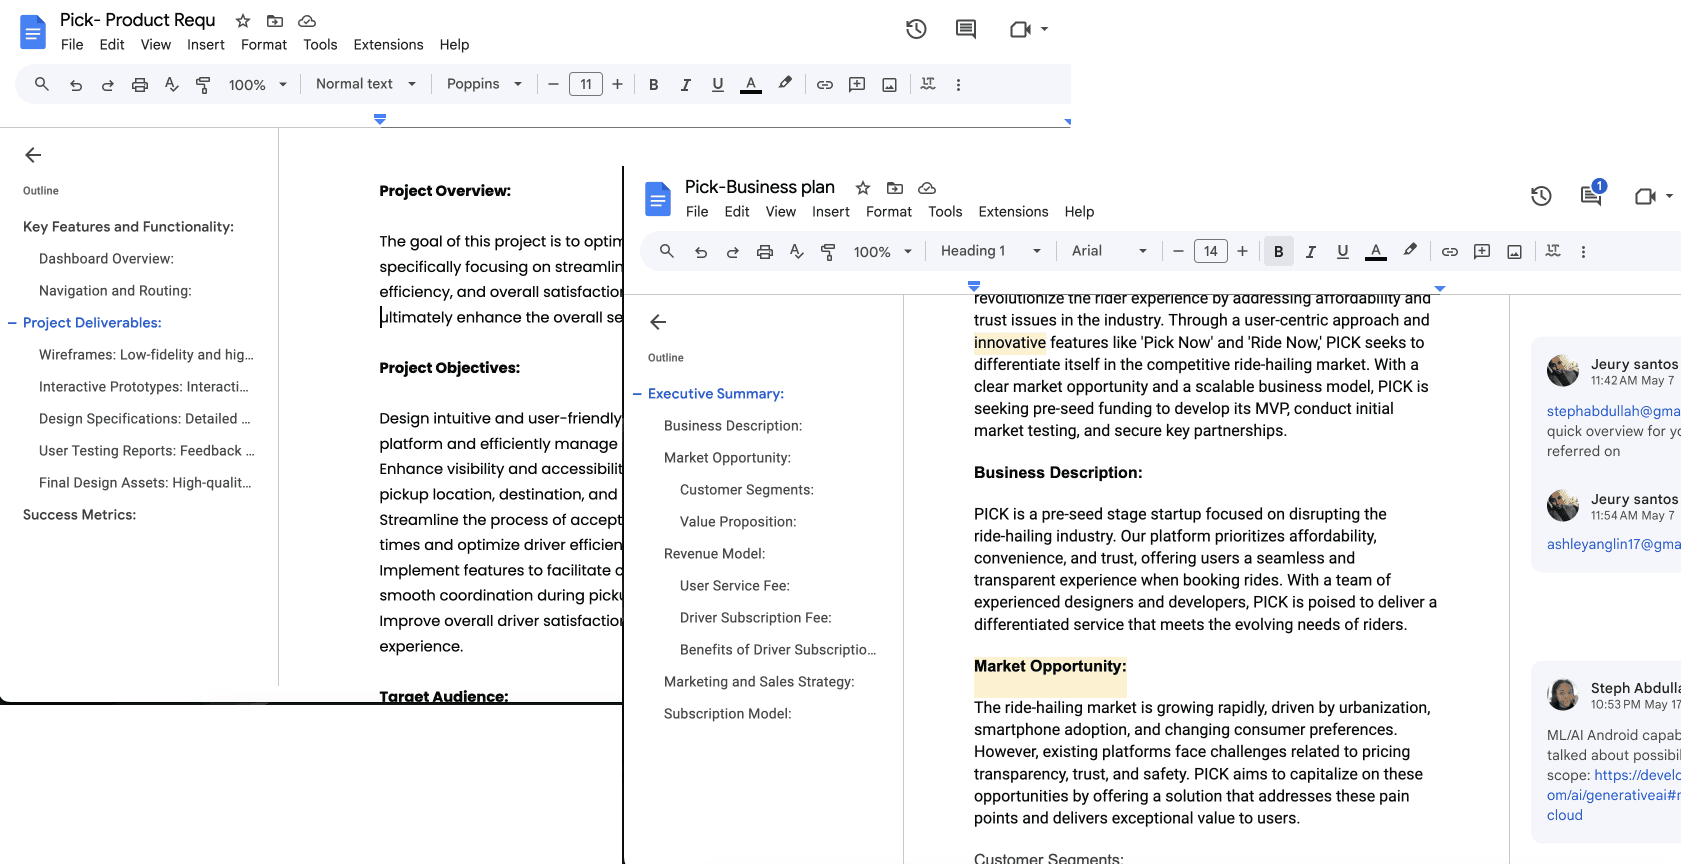Viewport: 1681px width, 864px height.
Task: Select paint format in Product Requ toolbar
Action: (x=203, y=85)
